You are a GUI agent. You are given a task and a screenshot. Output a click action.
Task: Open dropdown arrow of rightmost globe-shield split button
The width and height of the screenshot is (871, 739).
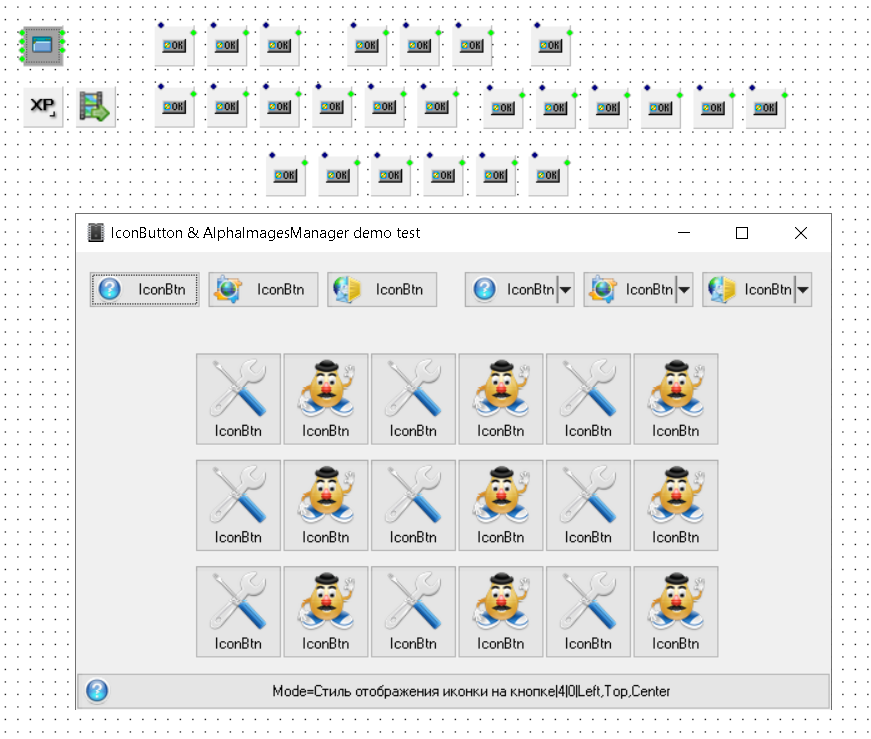[802, 290]
